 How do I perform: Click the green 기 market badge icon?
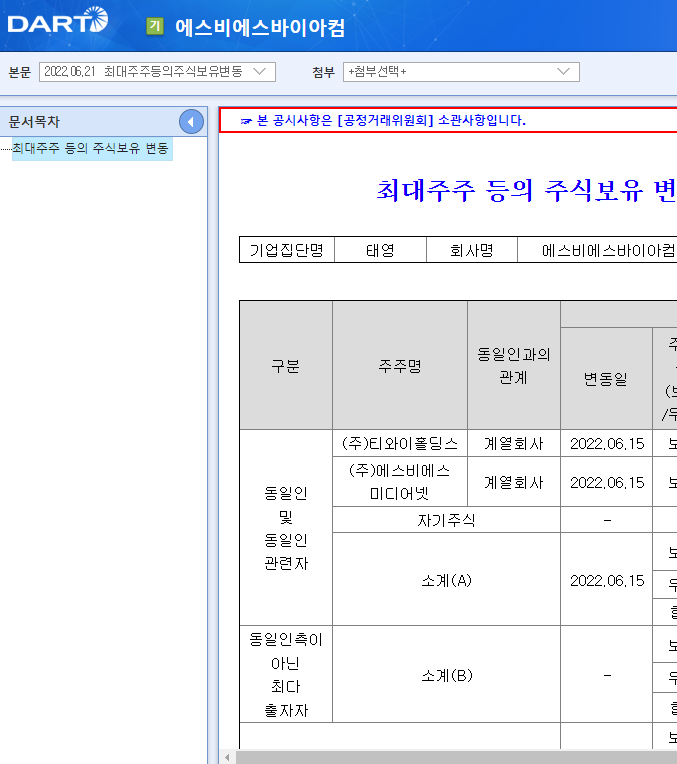[155, 26]
